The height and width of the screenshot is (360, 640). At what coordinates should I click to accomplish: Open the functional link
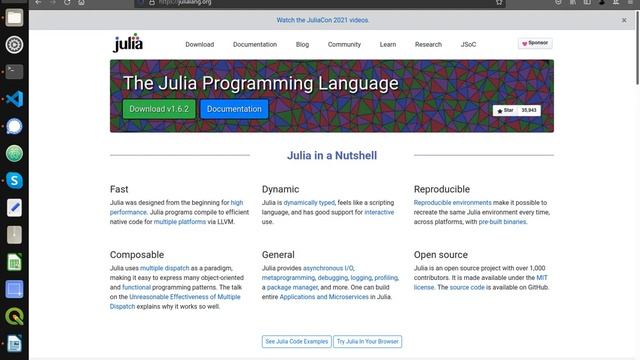coord(136,287)
